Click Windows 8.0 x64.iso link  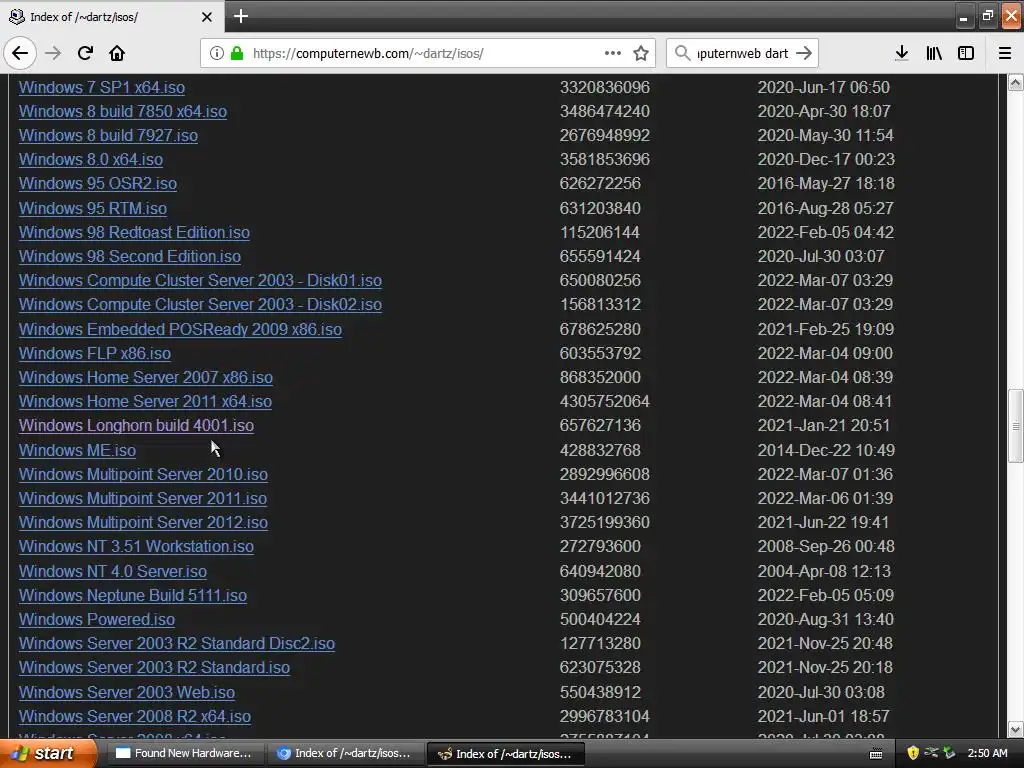point(91,159)
